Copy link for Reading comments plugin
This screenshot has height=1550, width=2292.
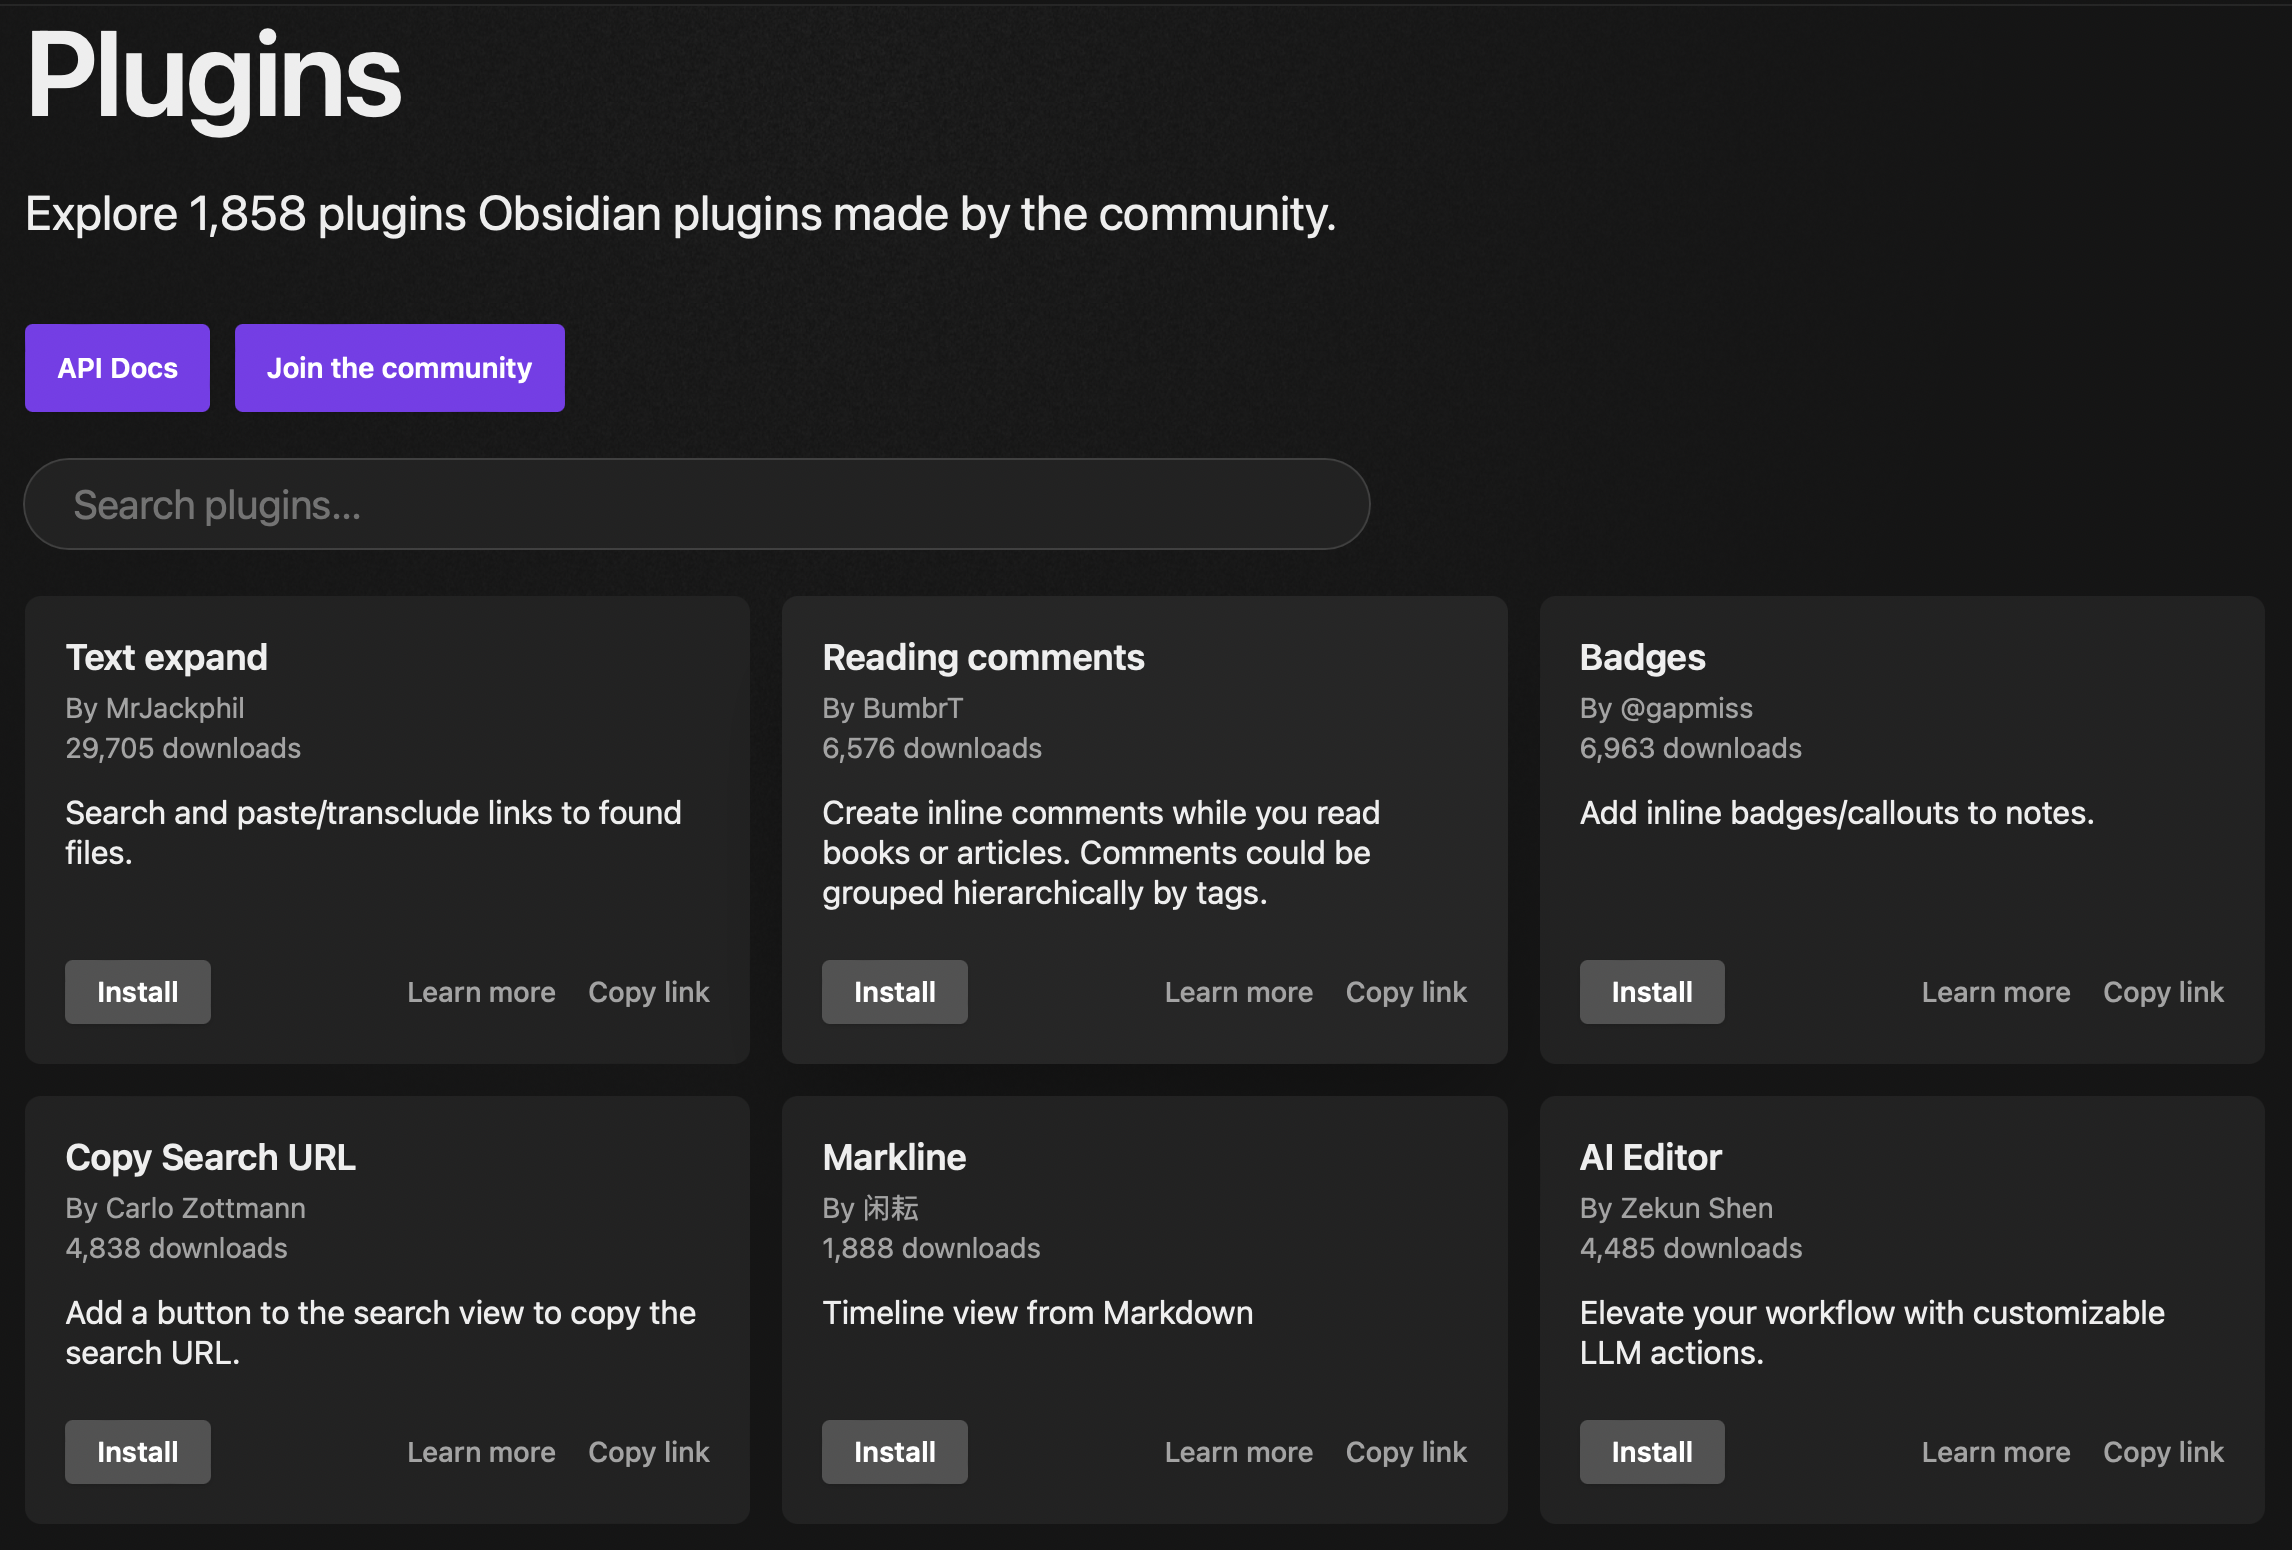pos(1406,991)
